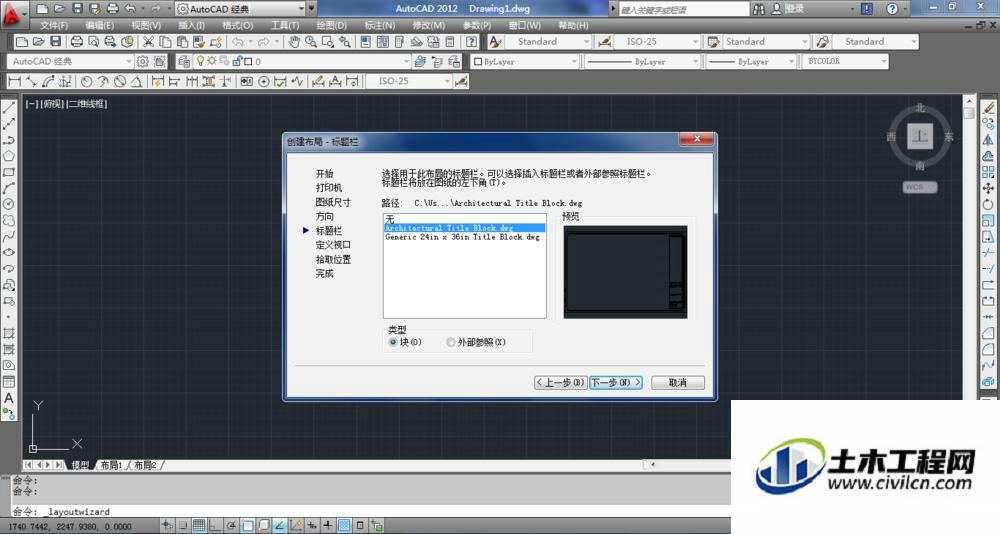
Task: Click the keyword search input field
Action: coord(683,9)
